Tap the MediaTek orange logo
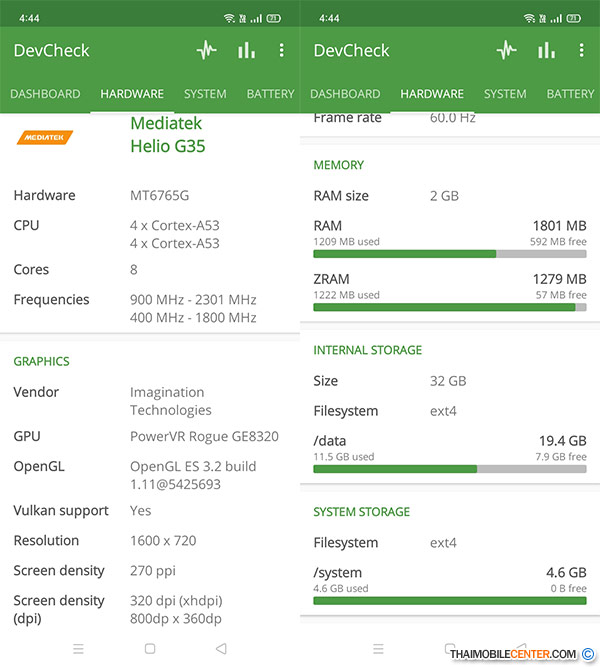600x667 pixels. [x=45, y=137]
